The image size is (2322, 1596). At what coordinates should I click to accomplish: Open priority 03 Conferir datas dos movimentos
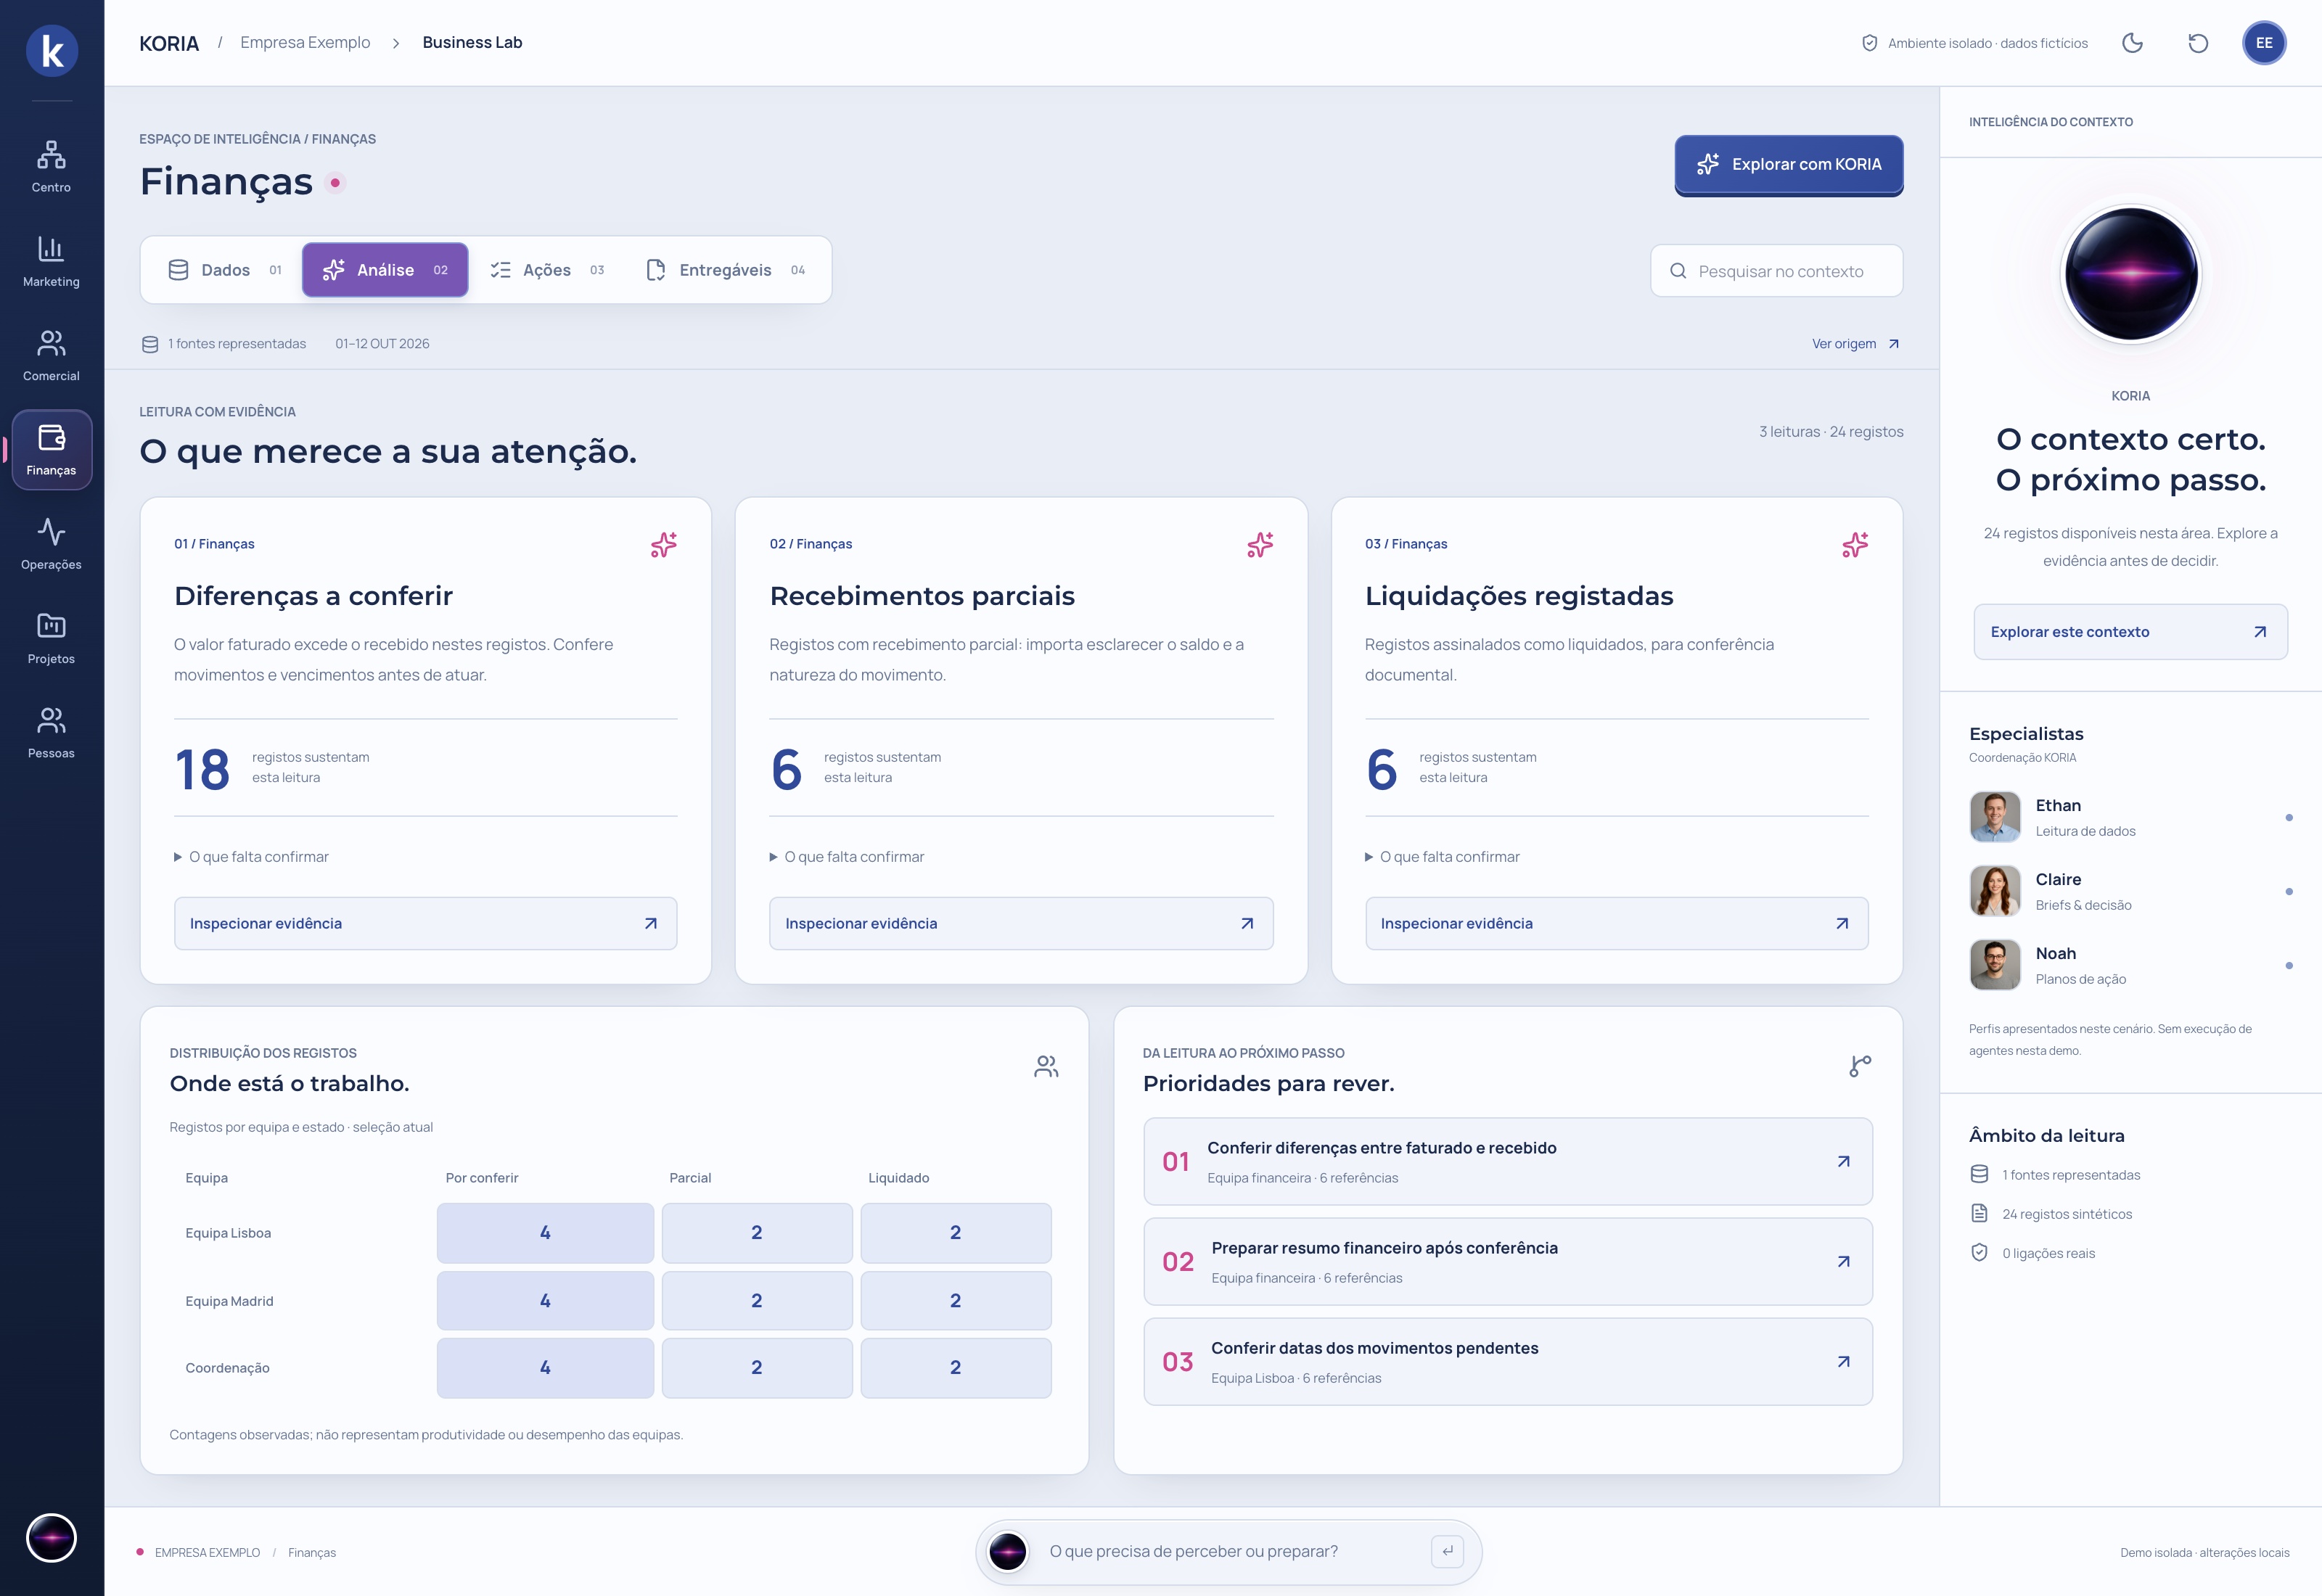[x=1508, y=1361]
